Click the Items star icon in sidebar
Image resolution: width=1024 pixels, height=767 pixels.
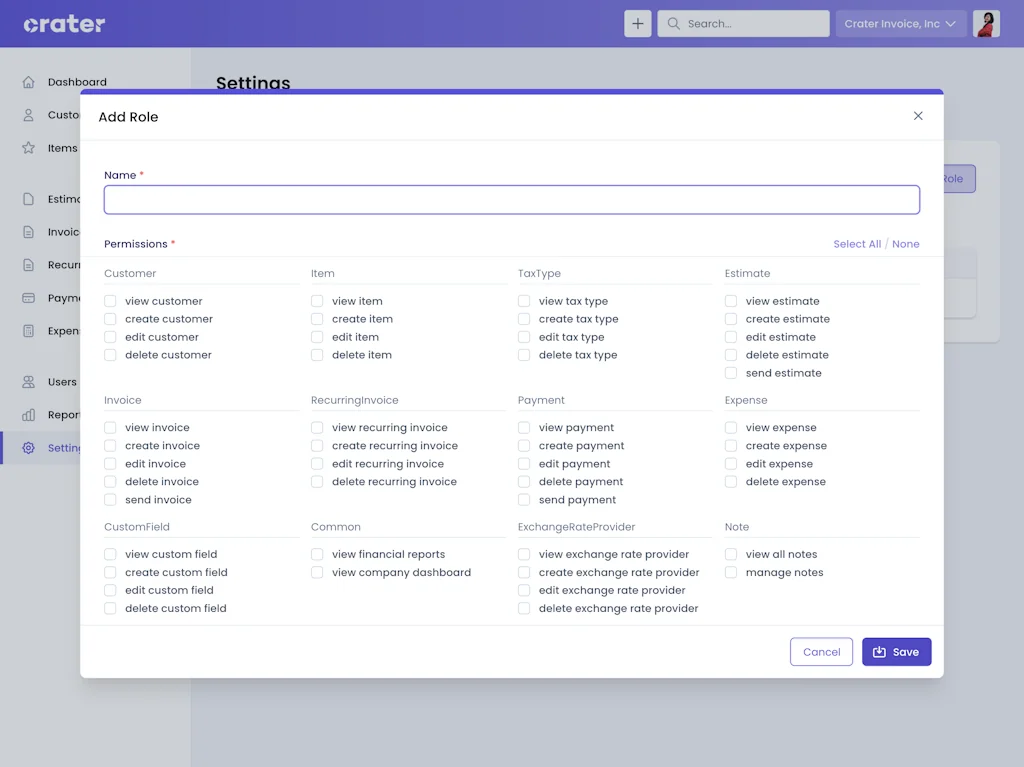(x=28, y=148)
